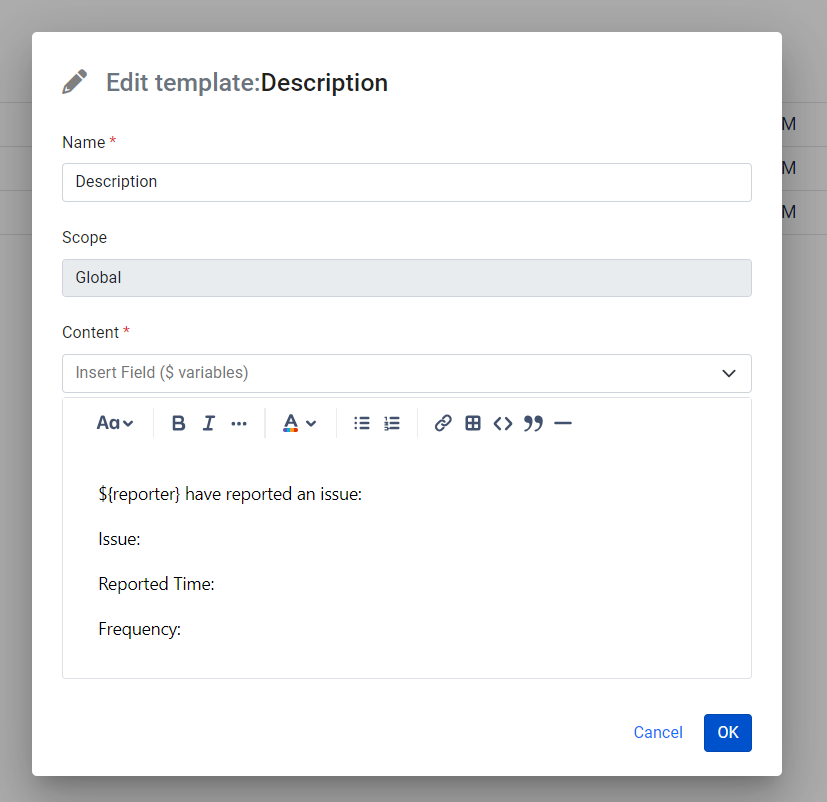Viewport: 827px width, 802px height.
Task: Insert a table into content
Action: click(x=473, y=423)
